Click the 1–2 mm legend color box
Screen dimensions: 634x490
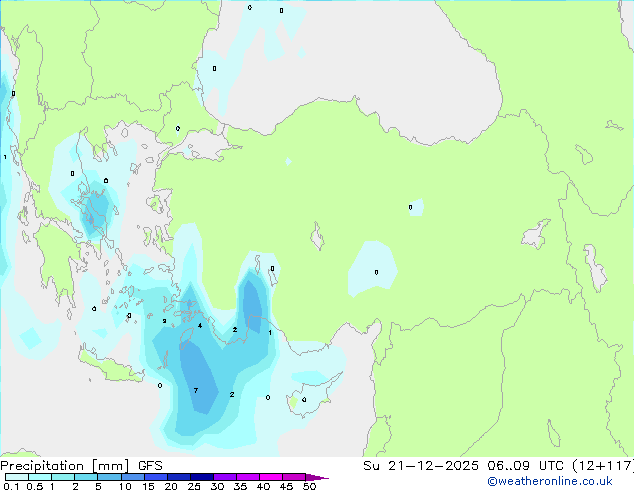pyautogui.click(x=63, y=477)
